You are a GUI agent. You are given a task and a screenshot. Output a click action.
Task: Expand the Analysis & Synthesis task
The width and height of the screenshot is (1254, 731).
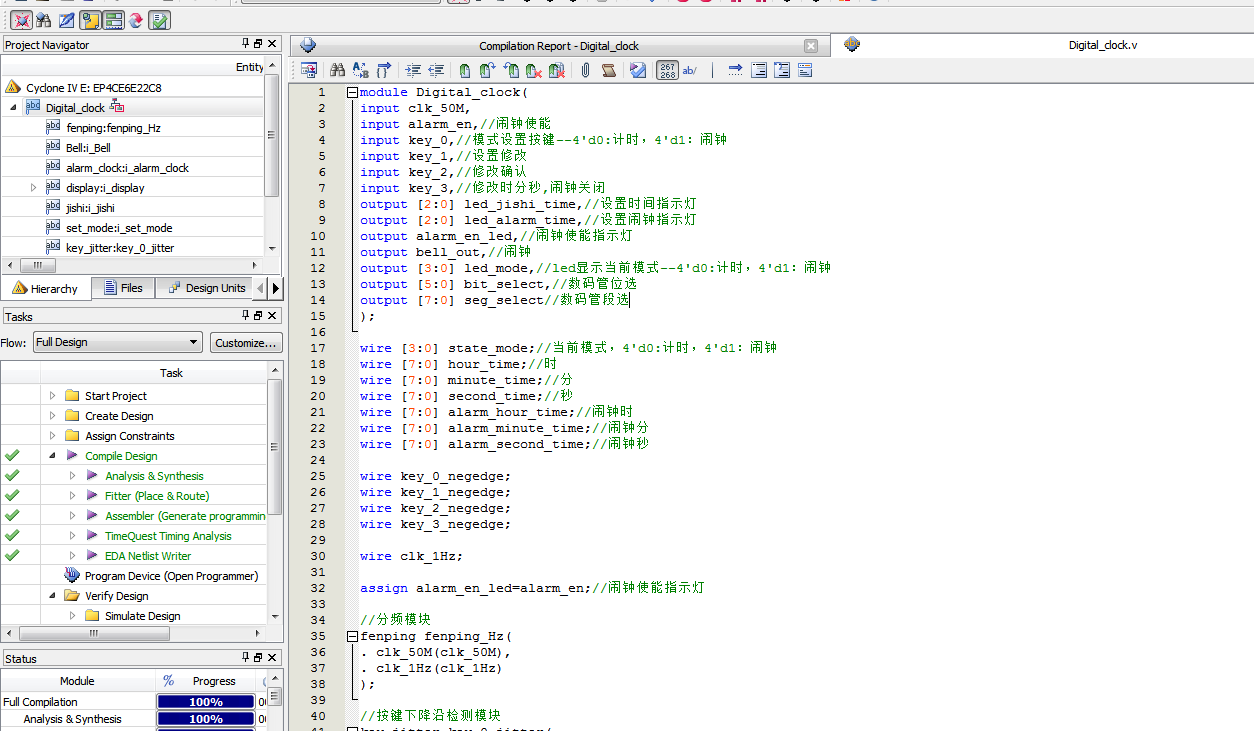(x=72, y=476)
